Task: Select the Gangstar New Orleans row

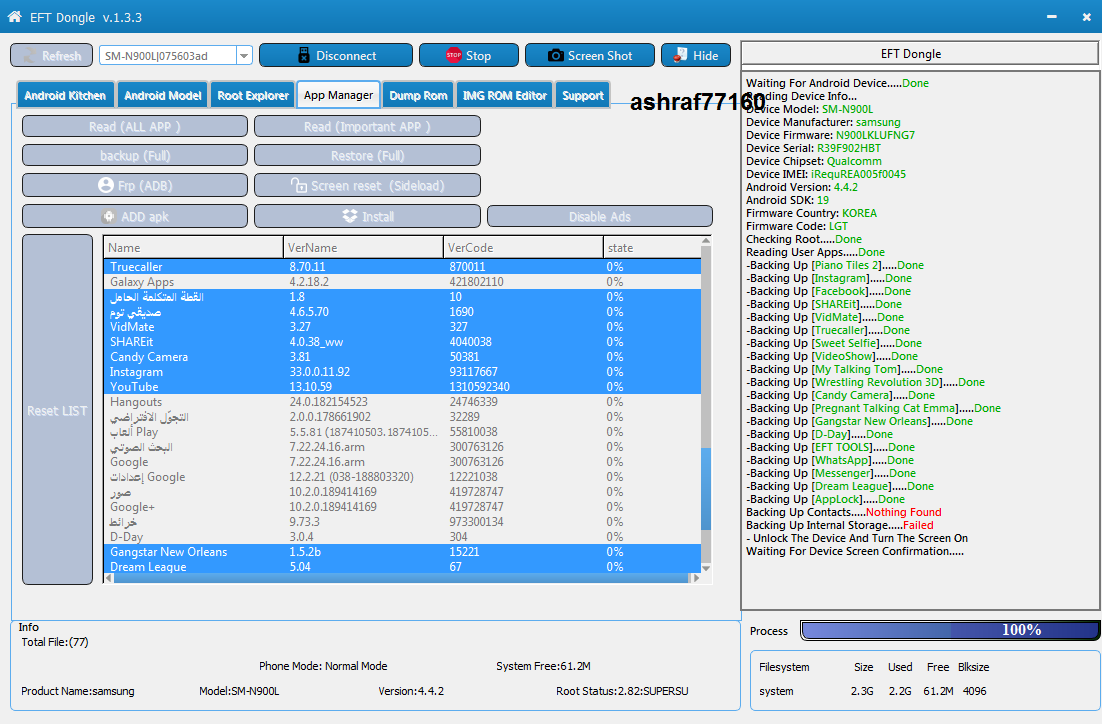Action: (402, 552)
